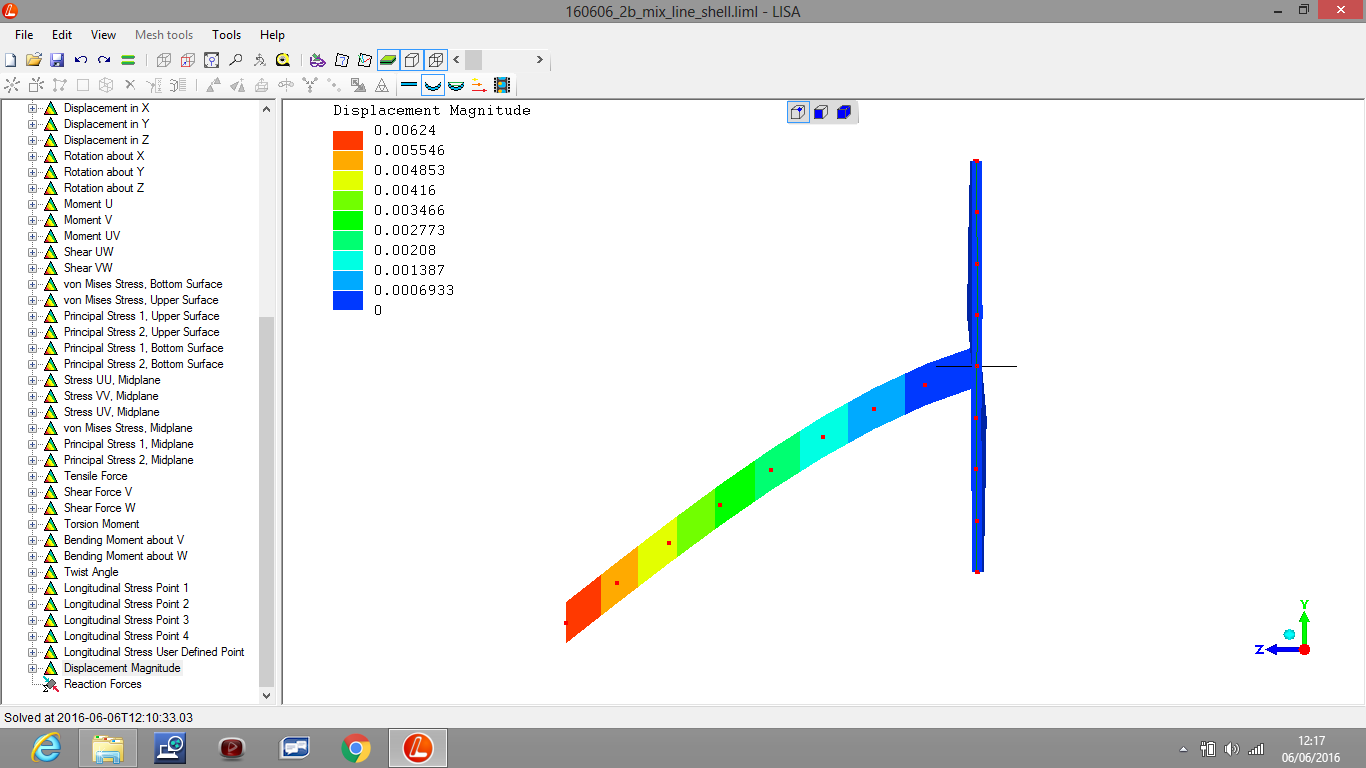1366x768 pixels.
Task: Click the new blank document icon
Action: tap(11, 60)
